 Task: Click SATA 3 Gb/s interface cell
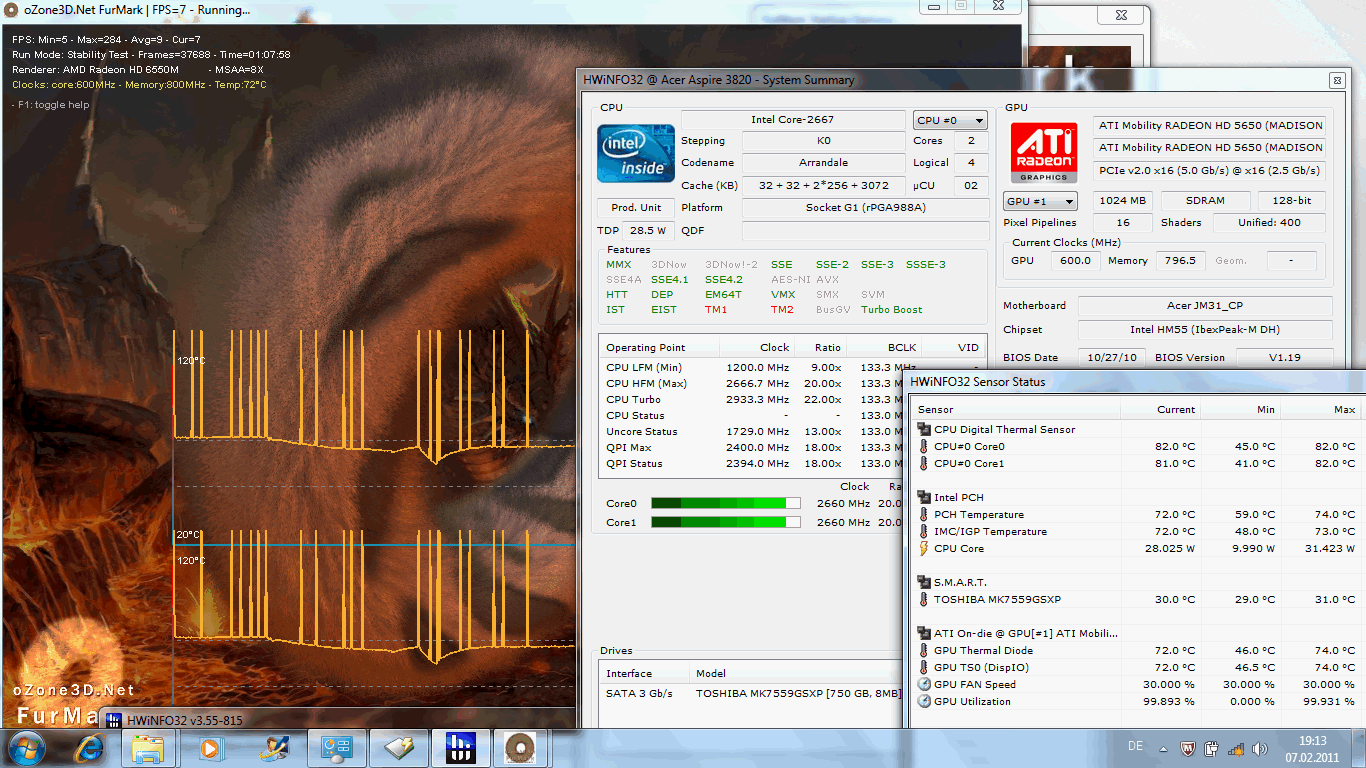pos(640,694)
